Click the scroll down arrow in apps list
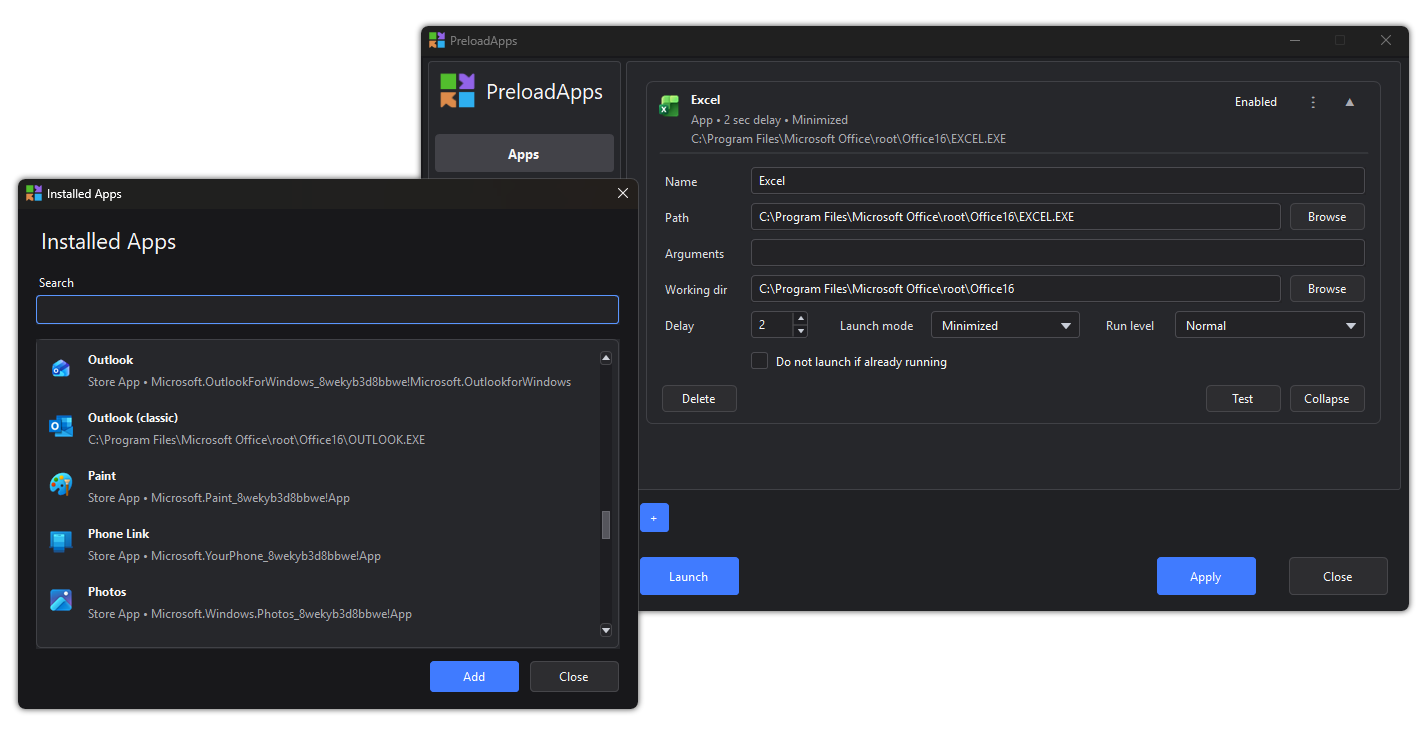Screen dimensions: 1426x730 coord(606,630)
